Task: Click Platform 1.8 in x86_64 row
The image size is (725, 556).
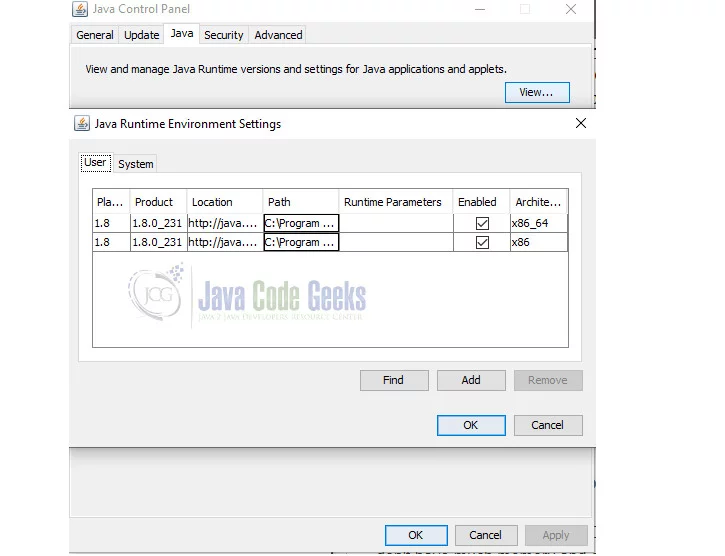Action: click(x=111, y=223)
